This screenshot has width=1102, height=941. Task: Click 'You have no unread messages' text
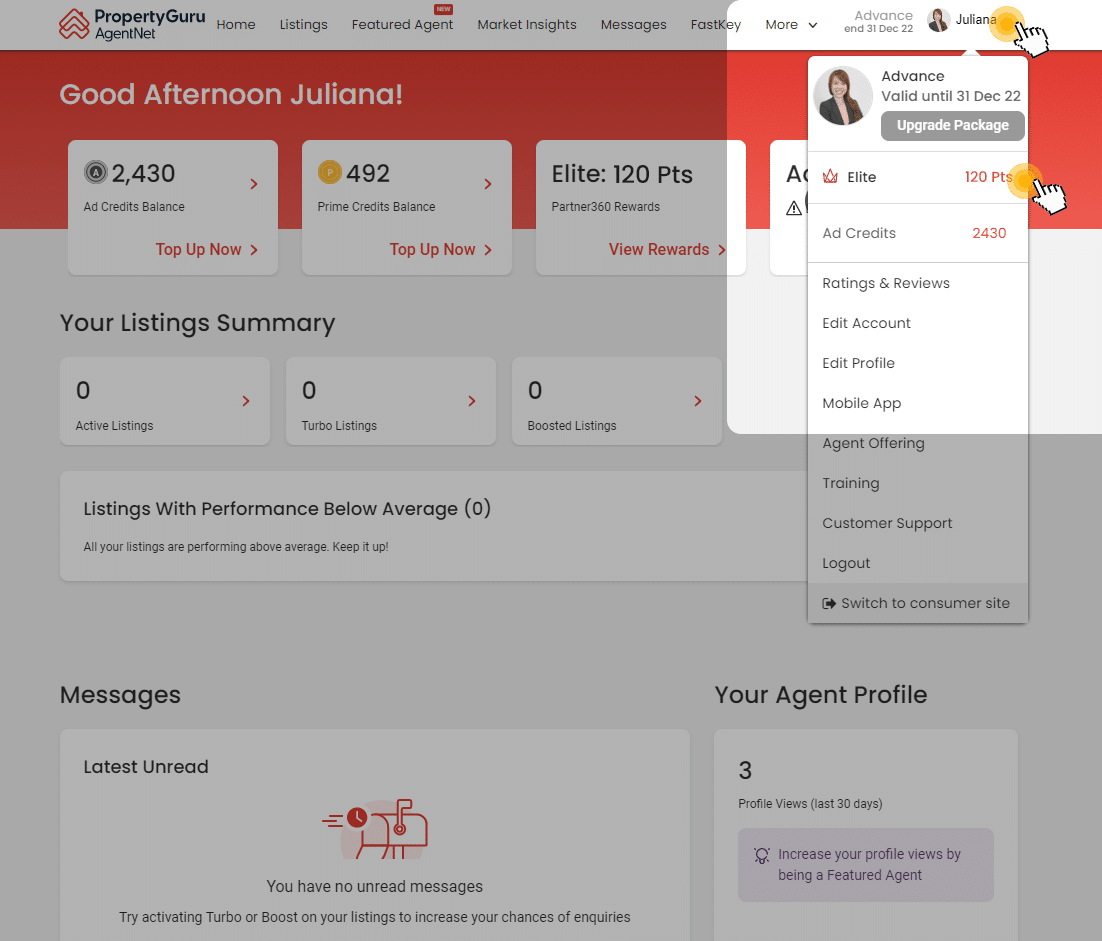pyautogui.click(x=375, y=887)
